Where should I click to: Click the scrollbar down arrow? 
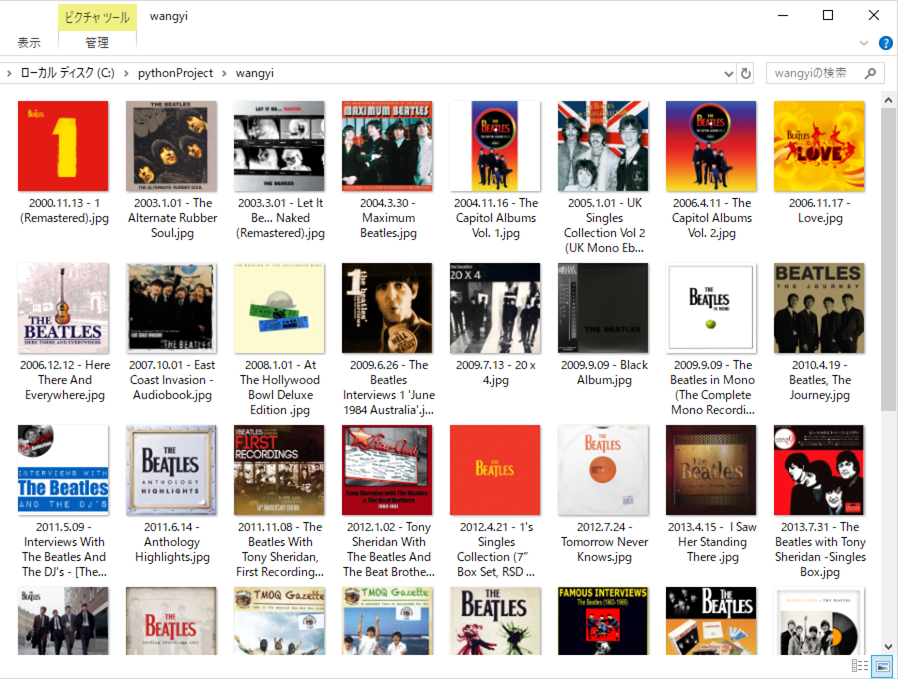(x=888, y=647)
